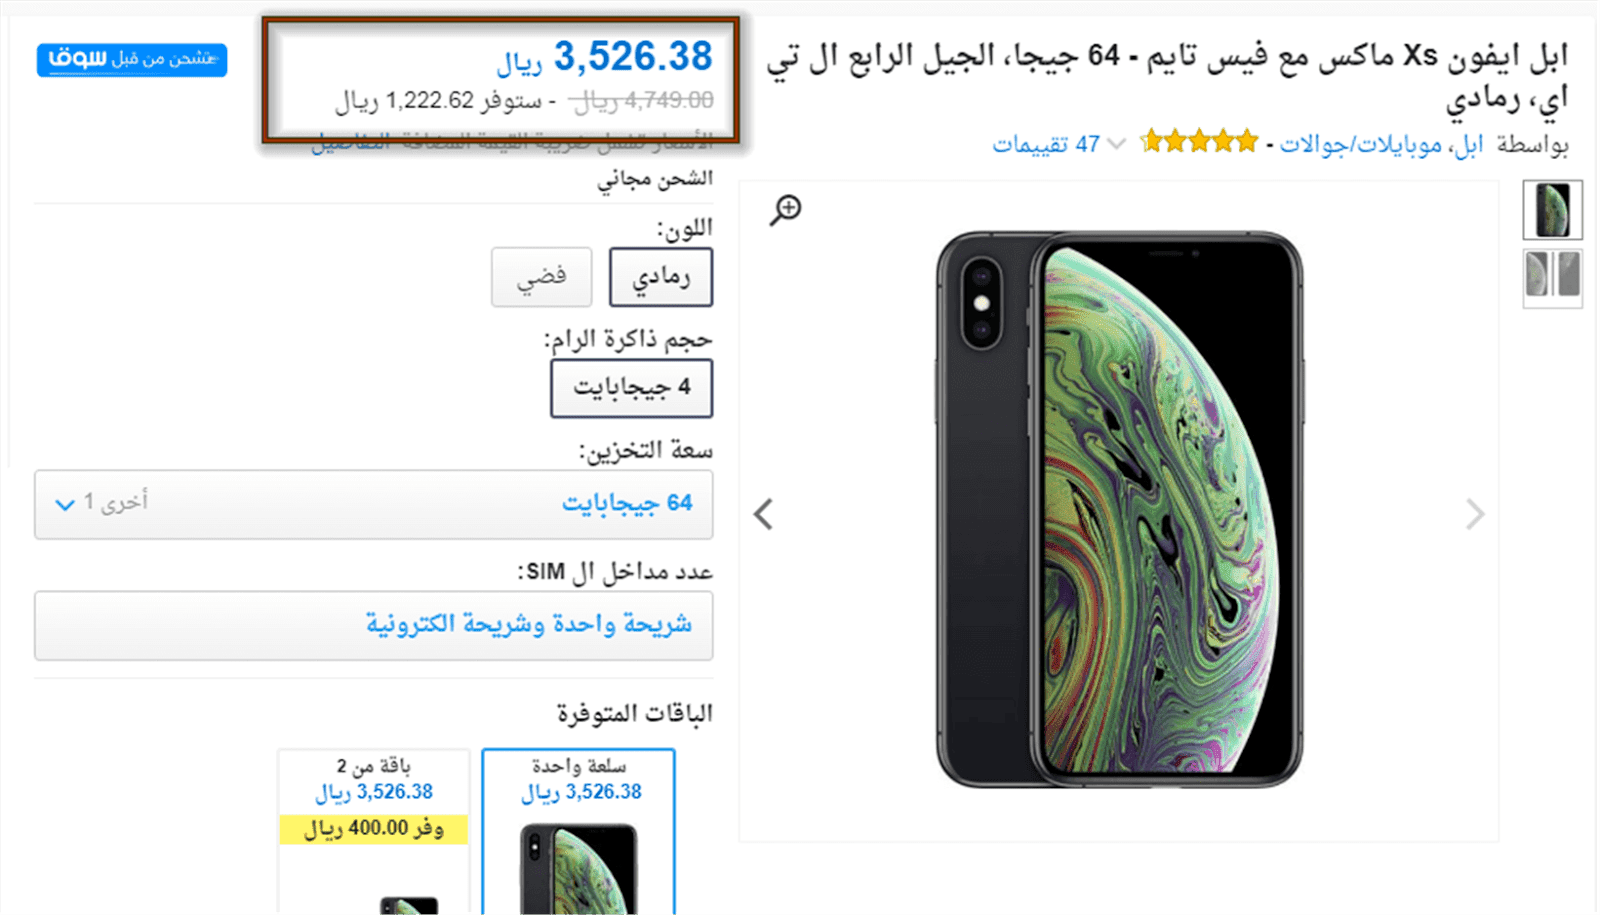Choose the فضي (silver) color option
Image resolution: width=1600 pixels, height=915 pixels.
(542, 277)
